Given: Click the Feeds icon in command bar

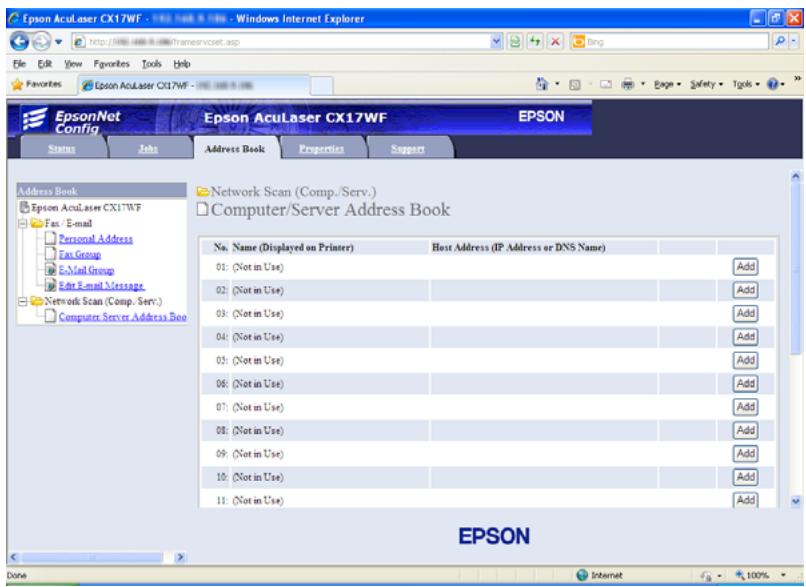Looking at the screenshot, I should coord(575,84).
